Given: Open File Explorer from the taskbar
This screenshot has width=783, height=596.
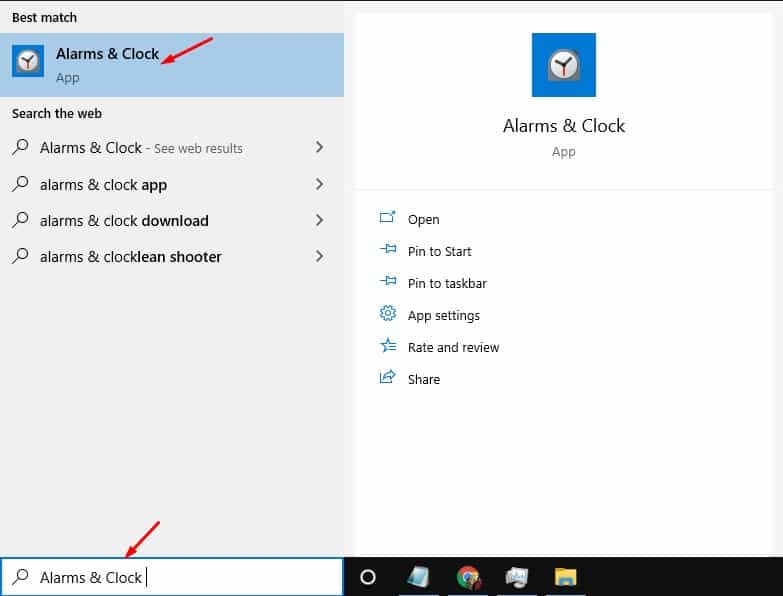Looking at the screenshot, I should 565,577.
